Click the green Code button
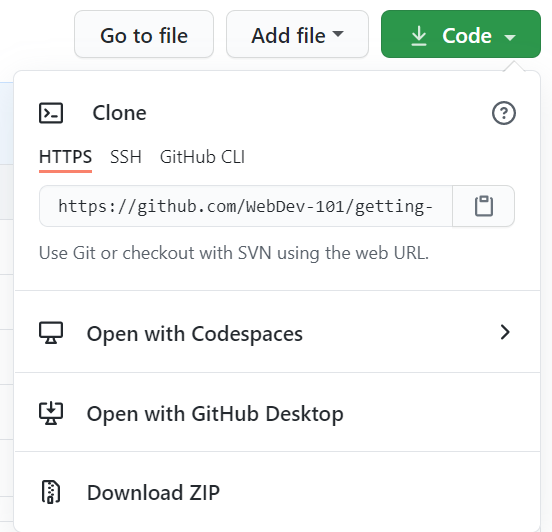The width and height of the screenshot is (552, 532). (461, 34)
